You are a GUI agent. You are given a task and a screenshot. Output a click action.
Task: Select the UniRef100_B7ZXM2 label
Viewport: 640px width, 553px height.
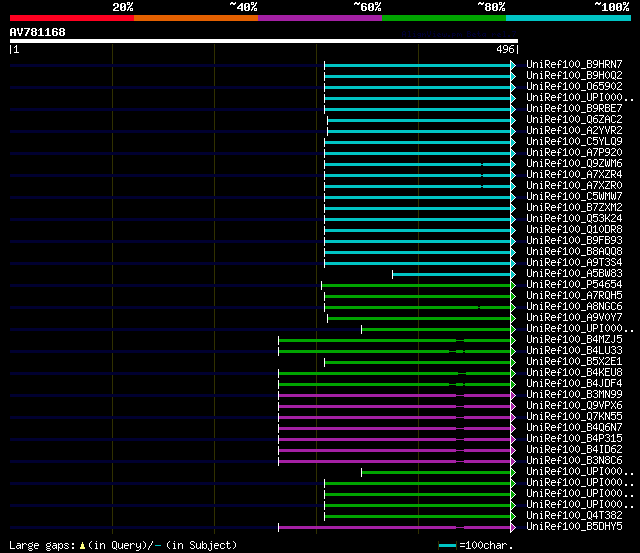pyautogui.click(x=574, y=208)
